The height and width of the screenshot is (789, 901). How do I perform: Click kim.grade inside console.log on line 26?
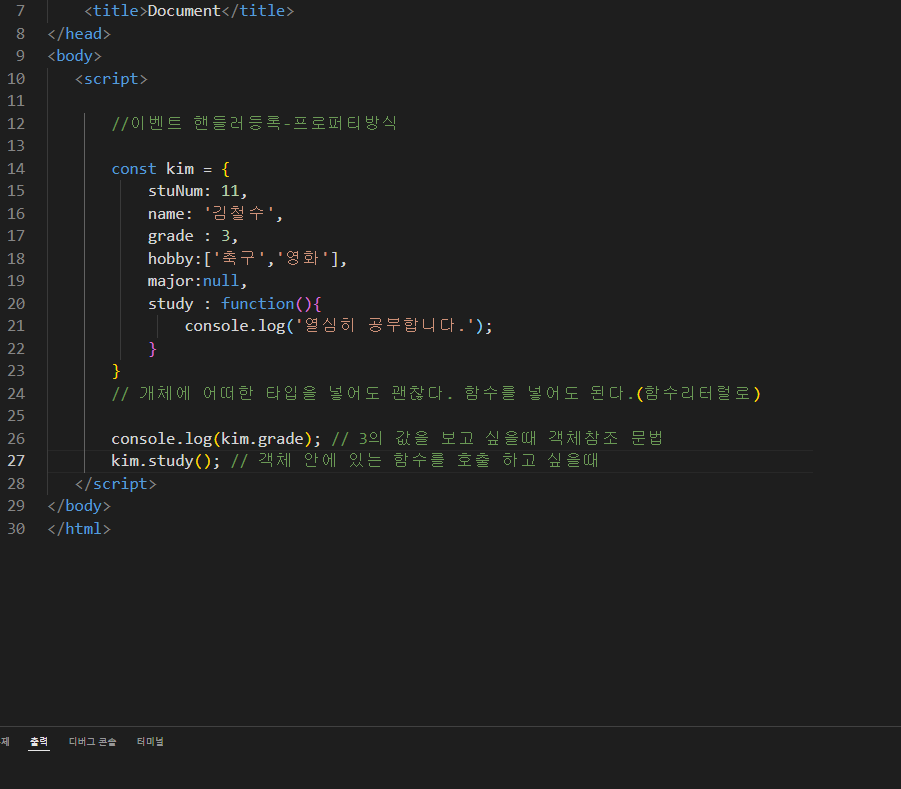[262, 439]
